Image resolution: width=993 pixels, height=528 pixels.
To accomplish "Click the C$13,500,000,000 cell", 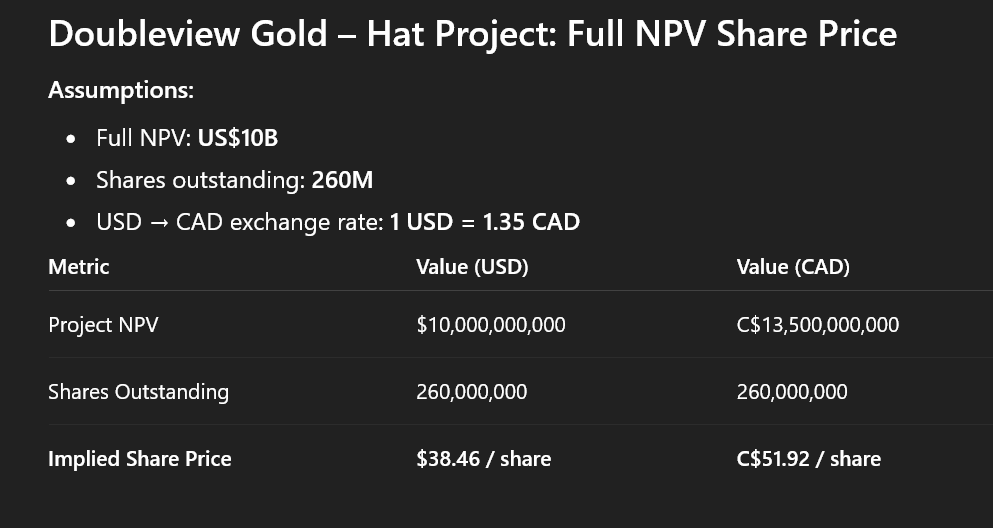I will (x=817, y=325).
